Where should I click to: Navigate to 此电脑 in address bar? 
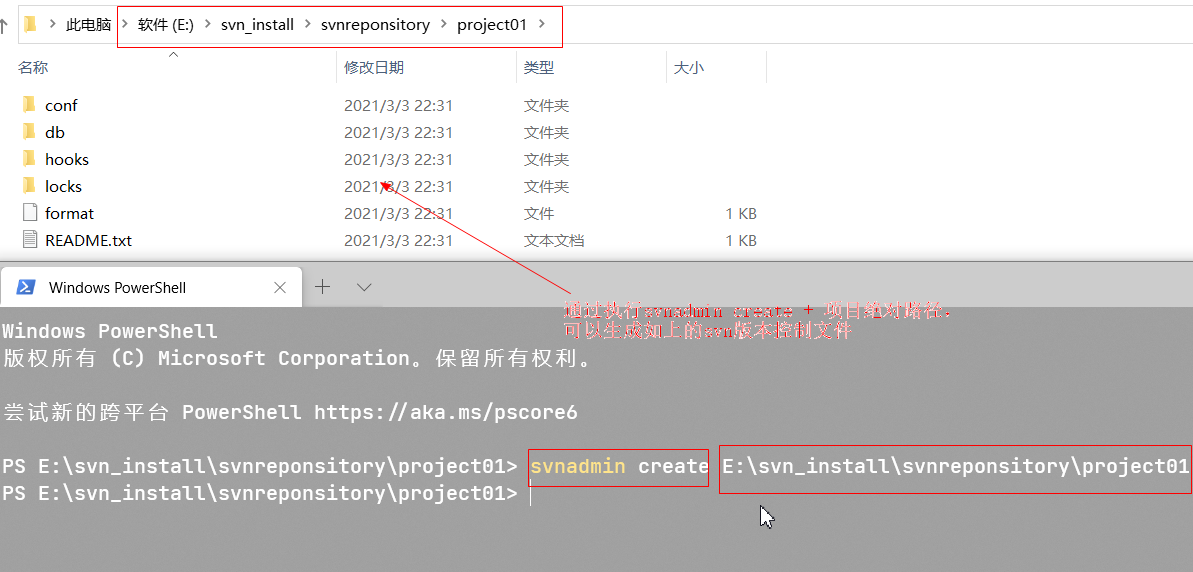coord(88,25)
